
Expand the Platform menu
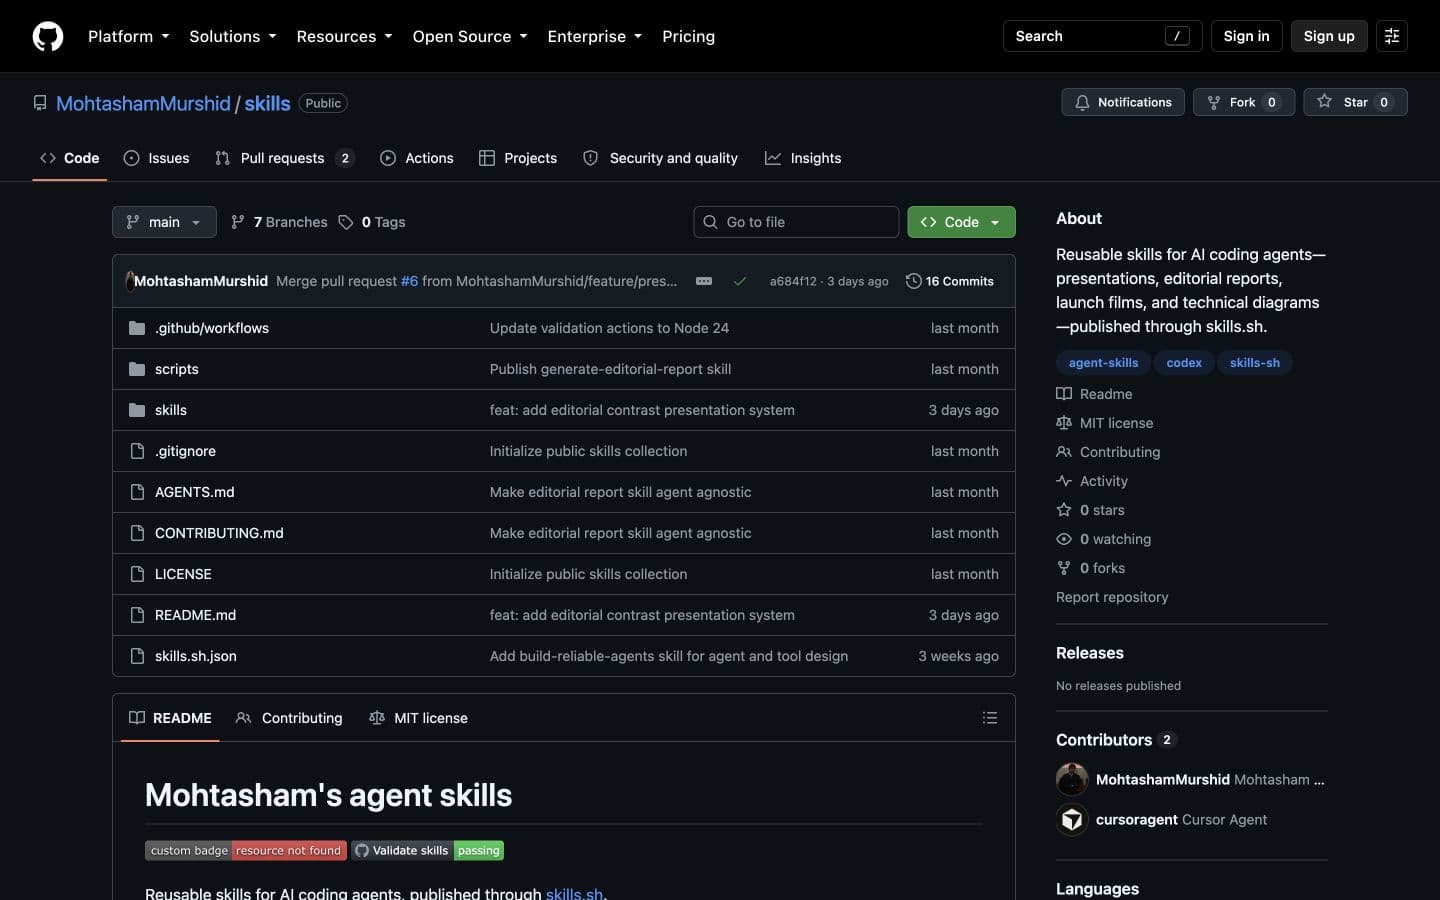click(129, 36)
